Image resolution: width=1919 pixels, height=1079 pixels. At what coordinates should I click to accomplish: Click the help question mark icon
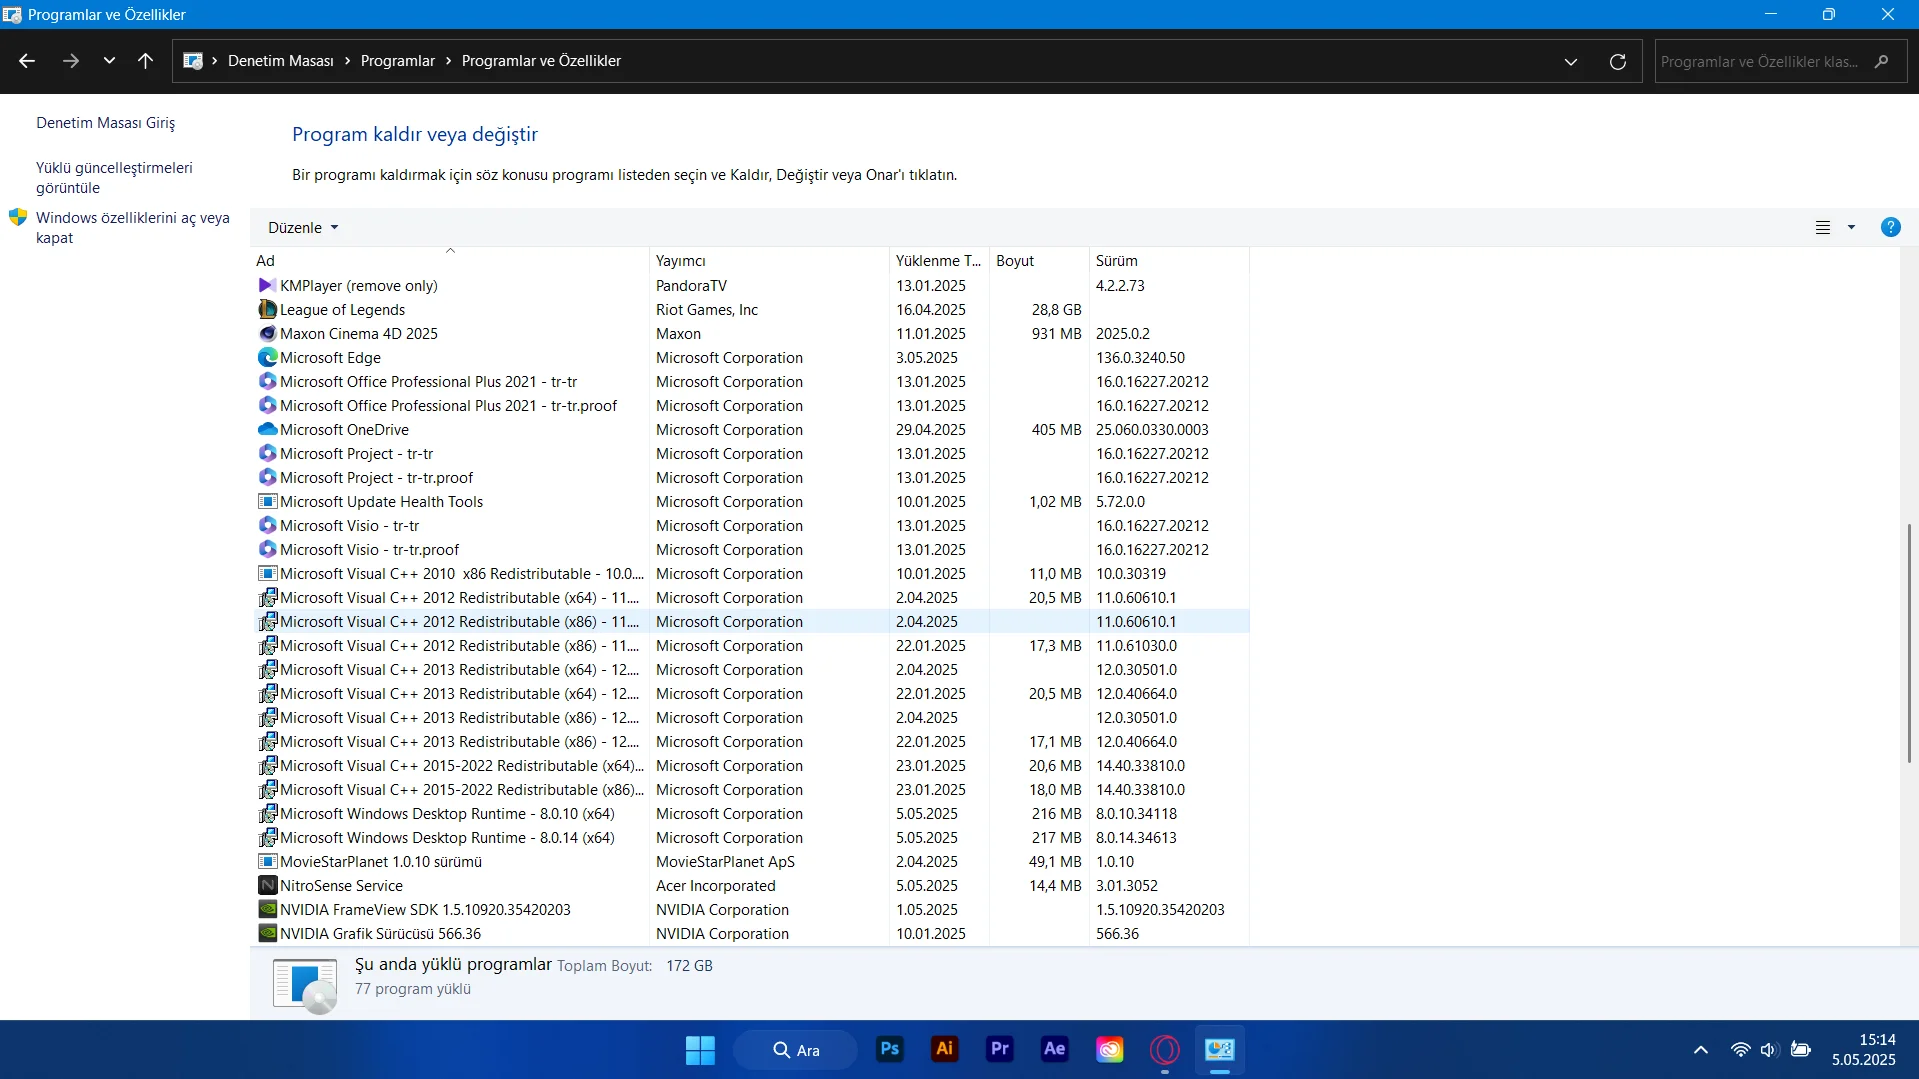click(x=1890, y=227)
